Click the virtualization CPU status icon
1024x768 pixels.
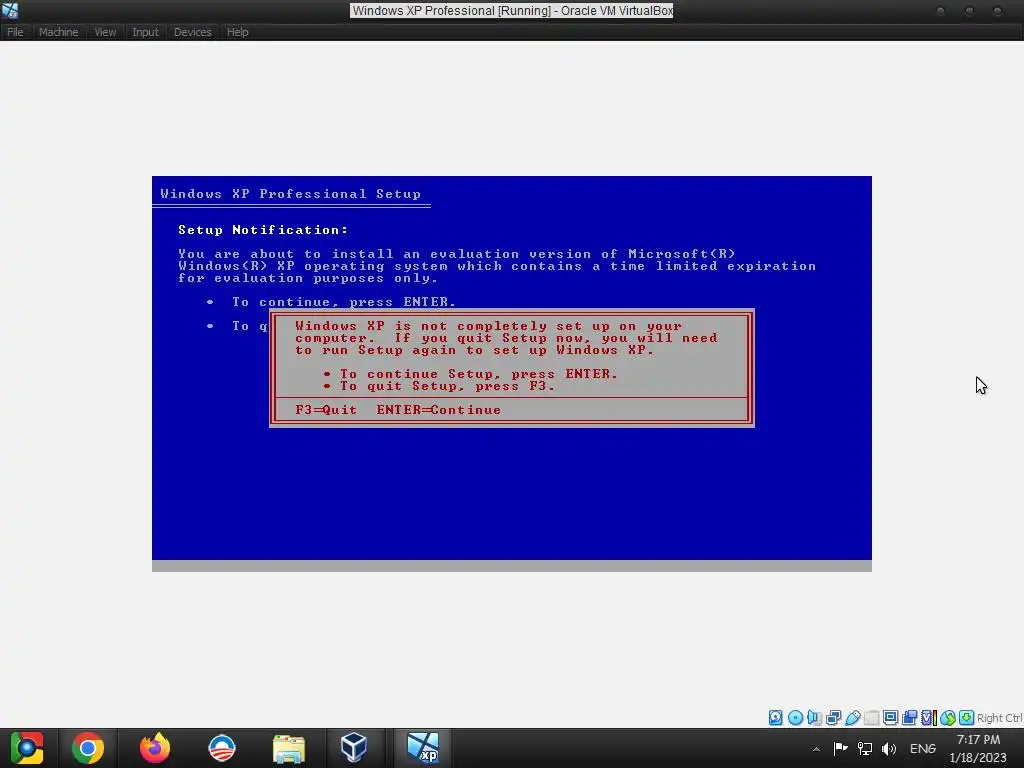(929, 718)
